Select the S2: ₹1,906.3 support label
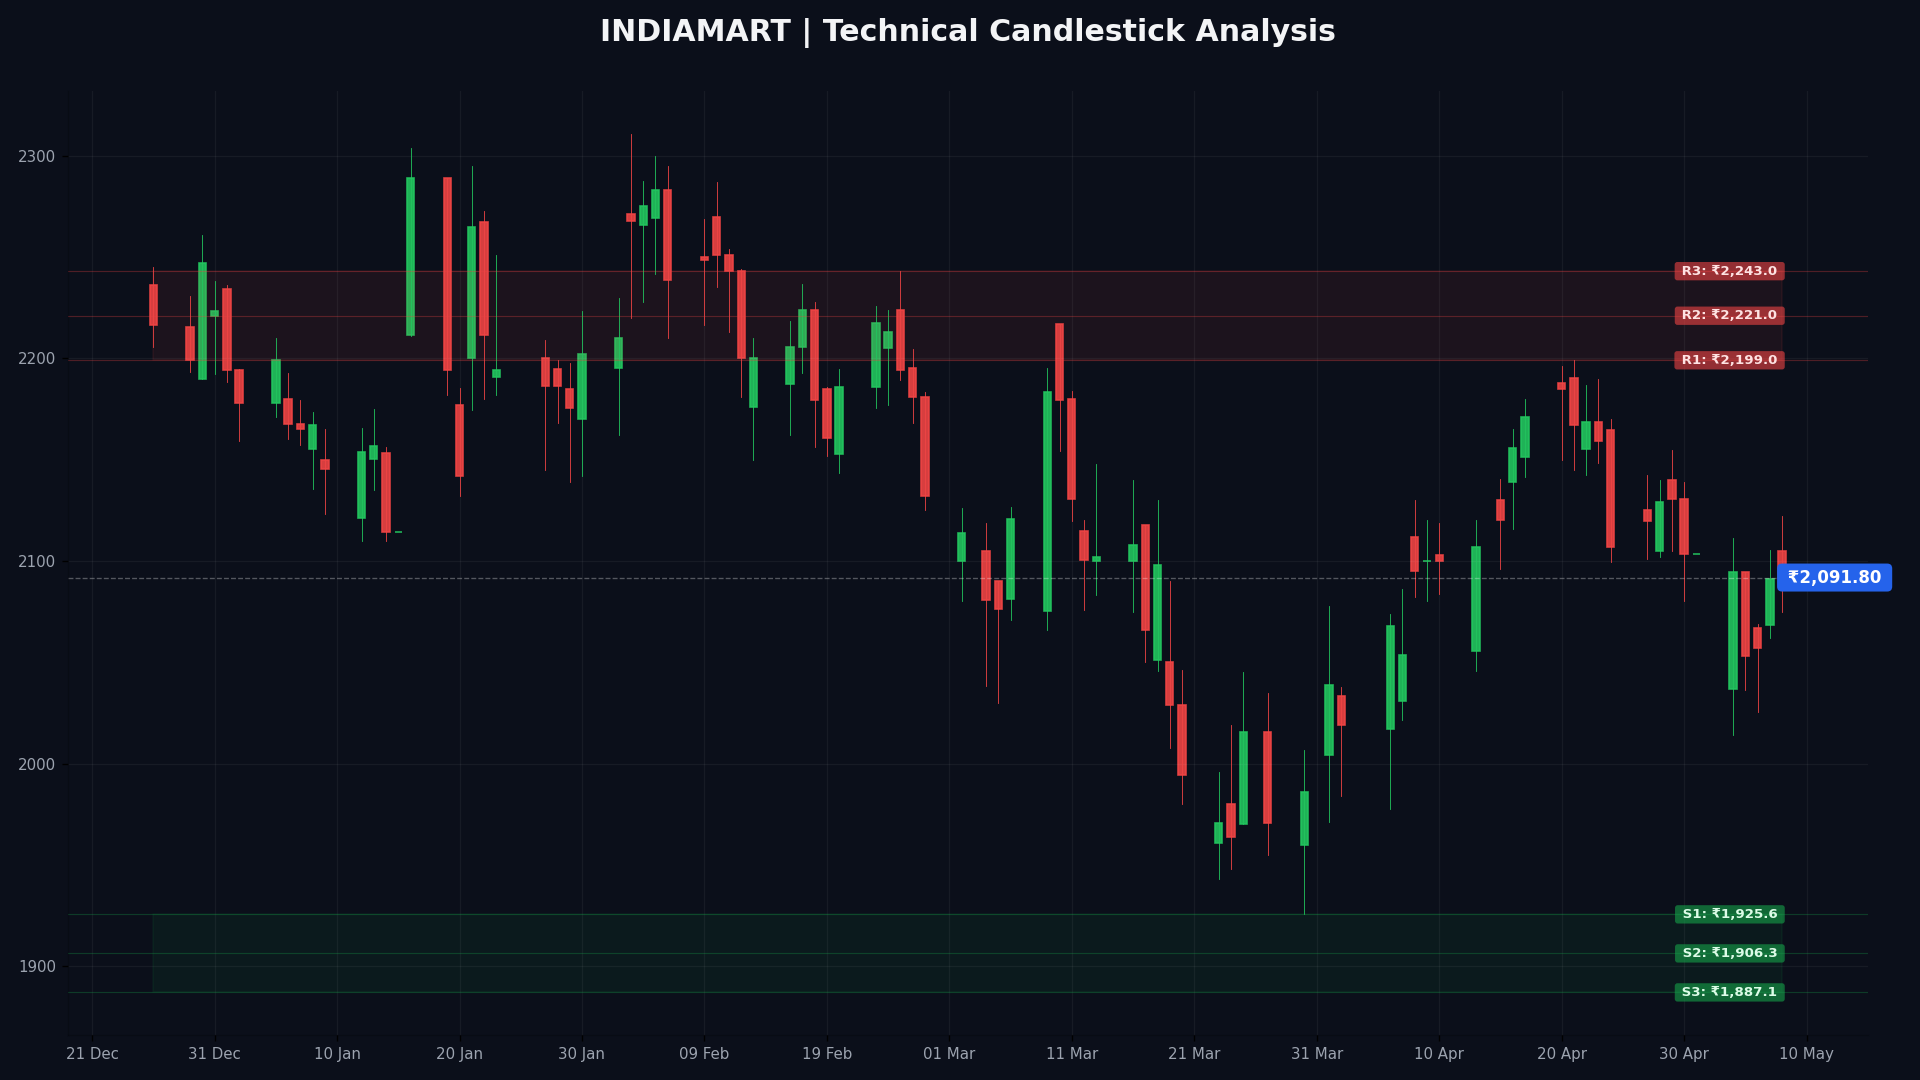 [1729, 953]
